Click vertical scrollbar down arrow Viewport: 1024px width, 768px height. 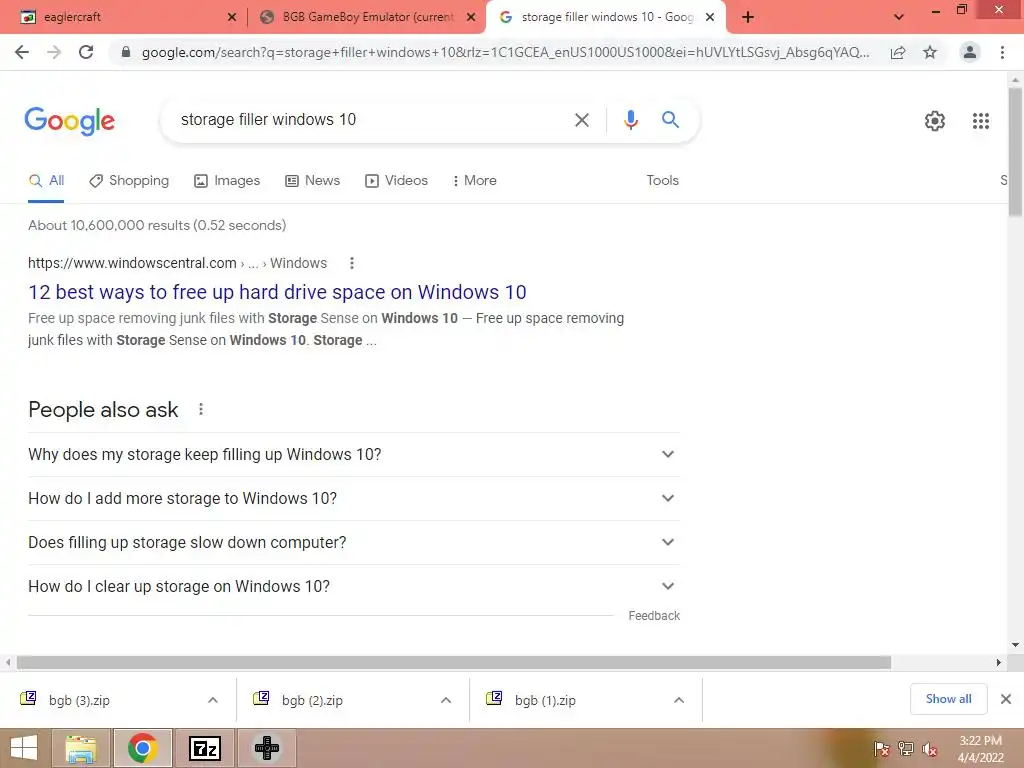point(1015,645)
